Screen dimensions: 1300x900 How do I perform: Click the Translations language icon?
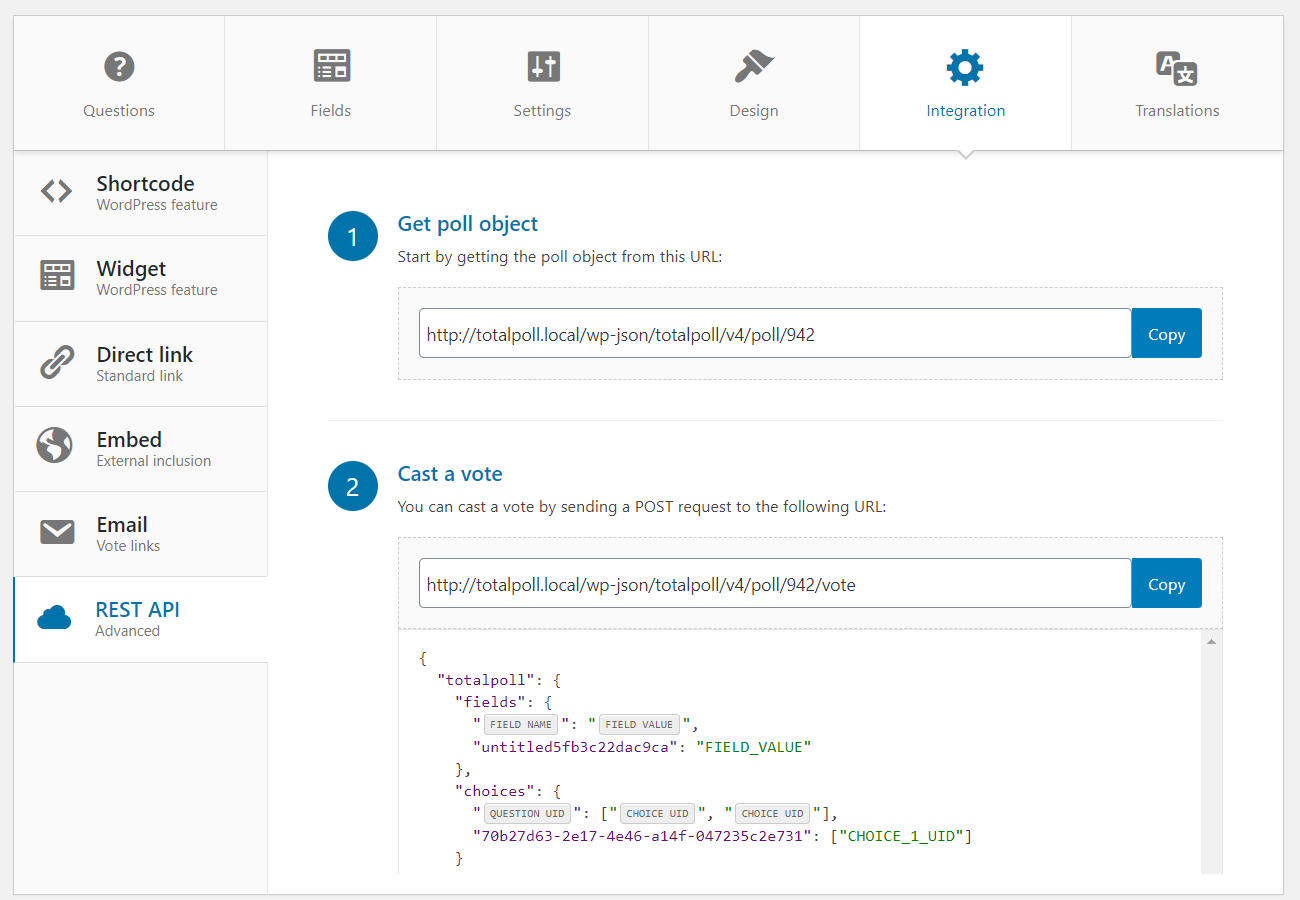point(1177,67)
